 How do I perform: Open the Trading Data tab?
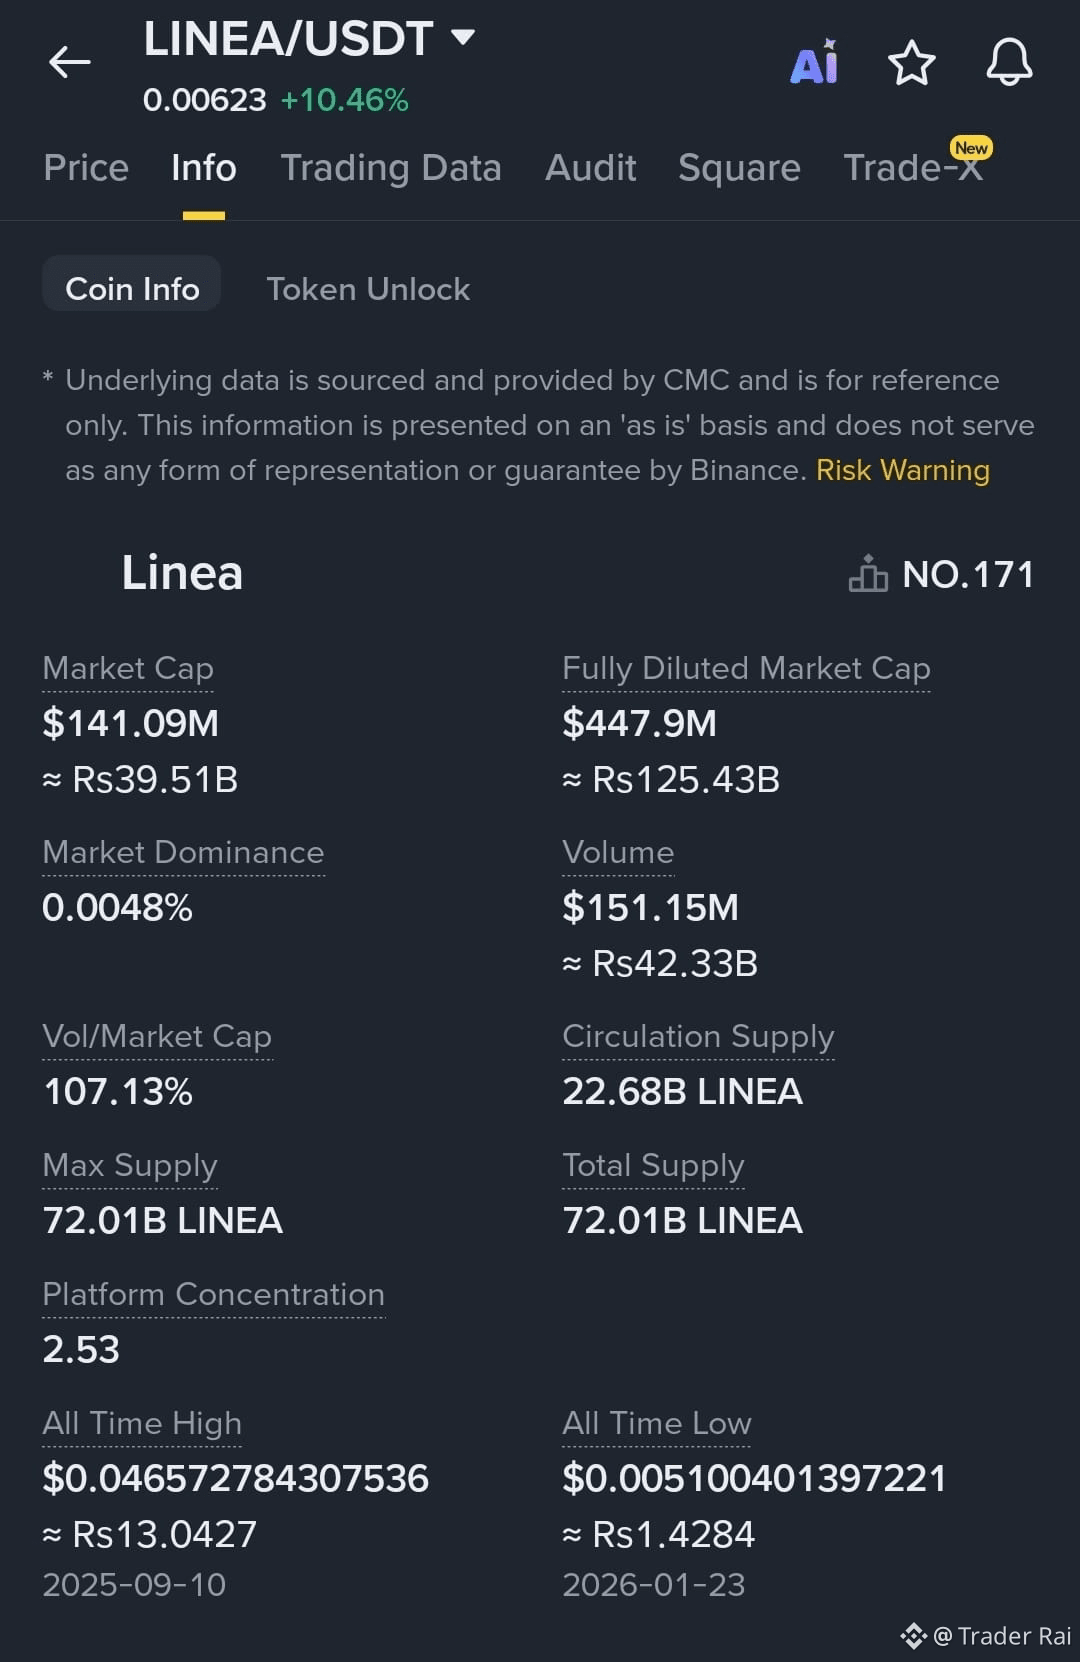[x=391, y=168]
